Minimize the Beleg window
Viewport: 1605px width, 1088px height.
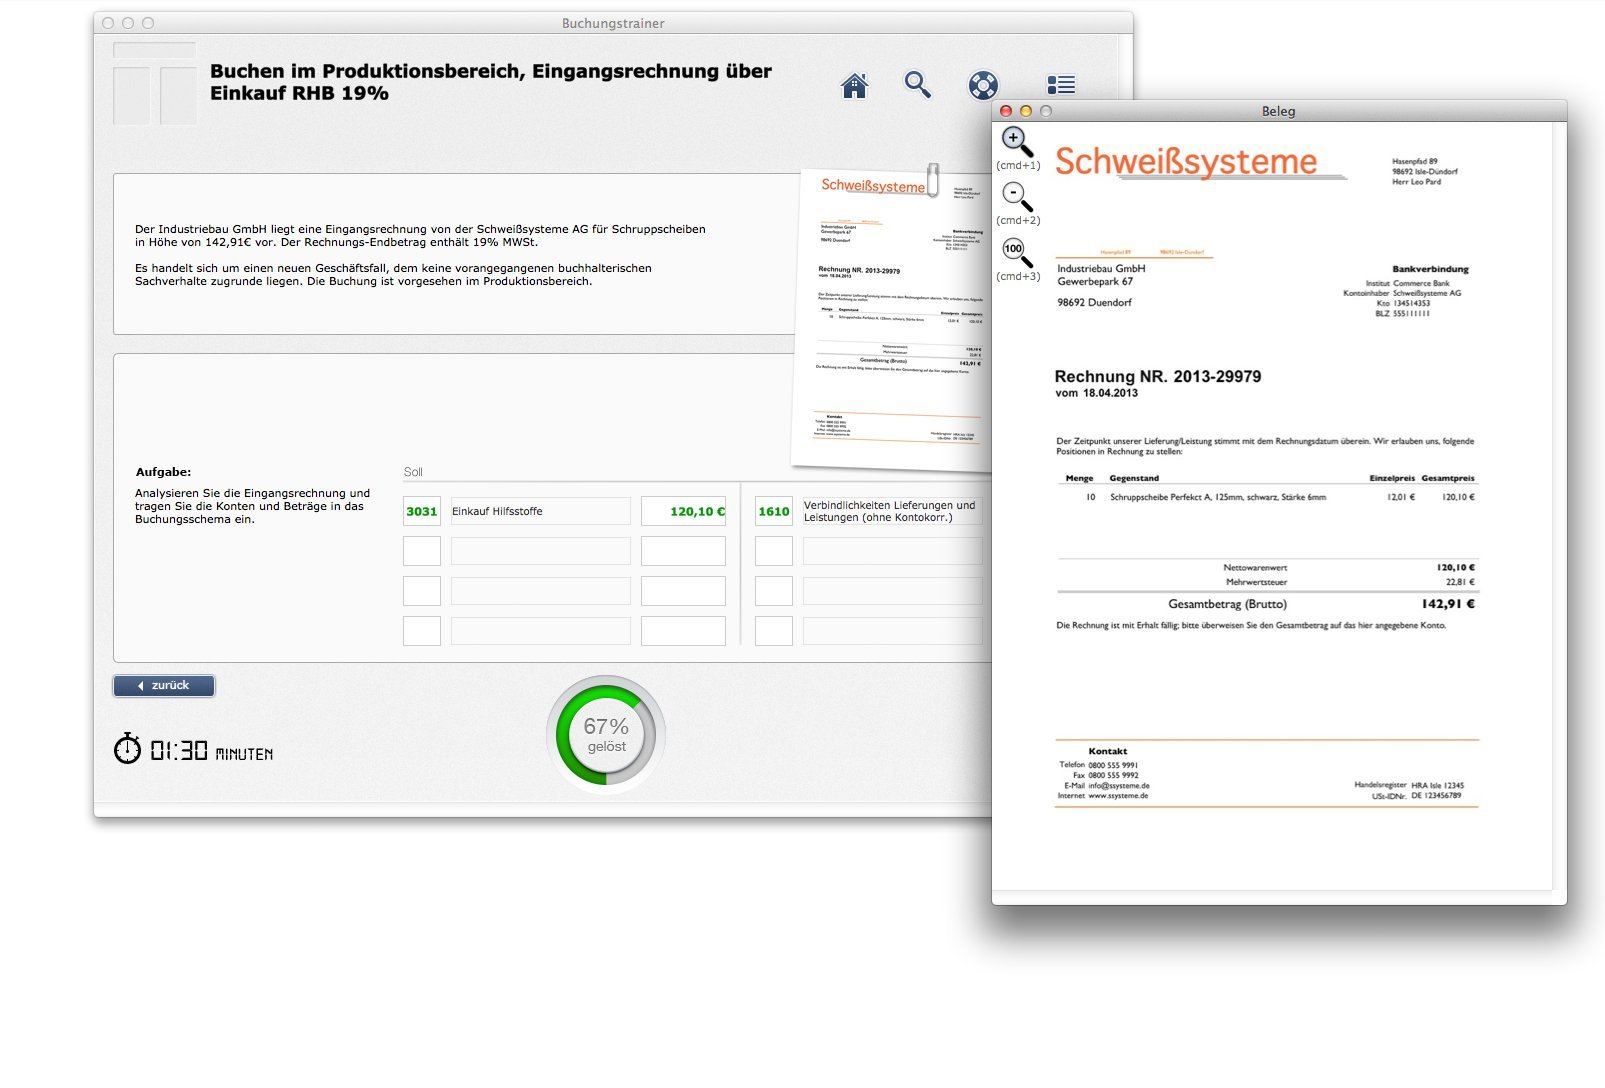pyautogui.click(x=1026, y=111)
